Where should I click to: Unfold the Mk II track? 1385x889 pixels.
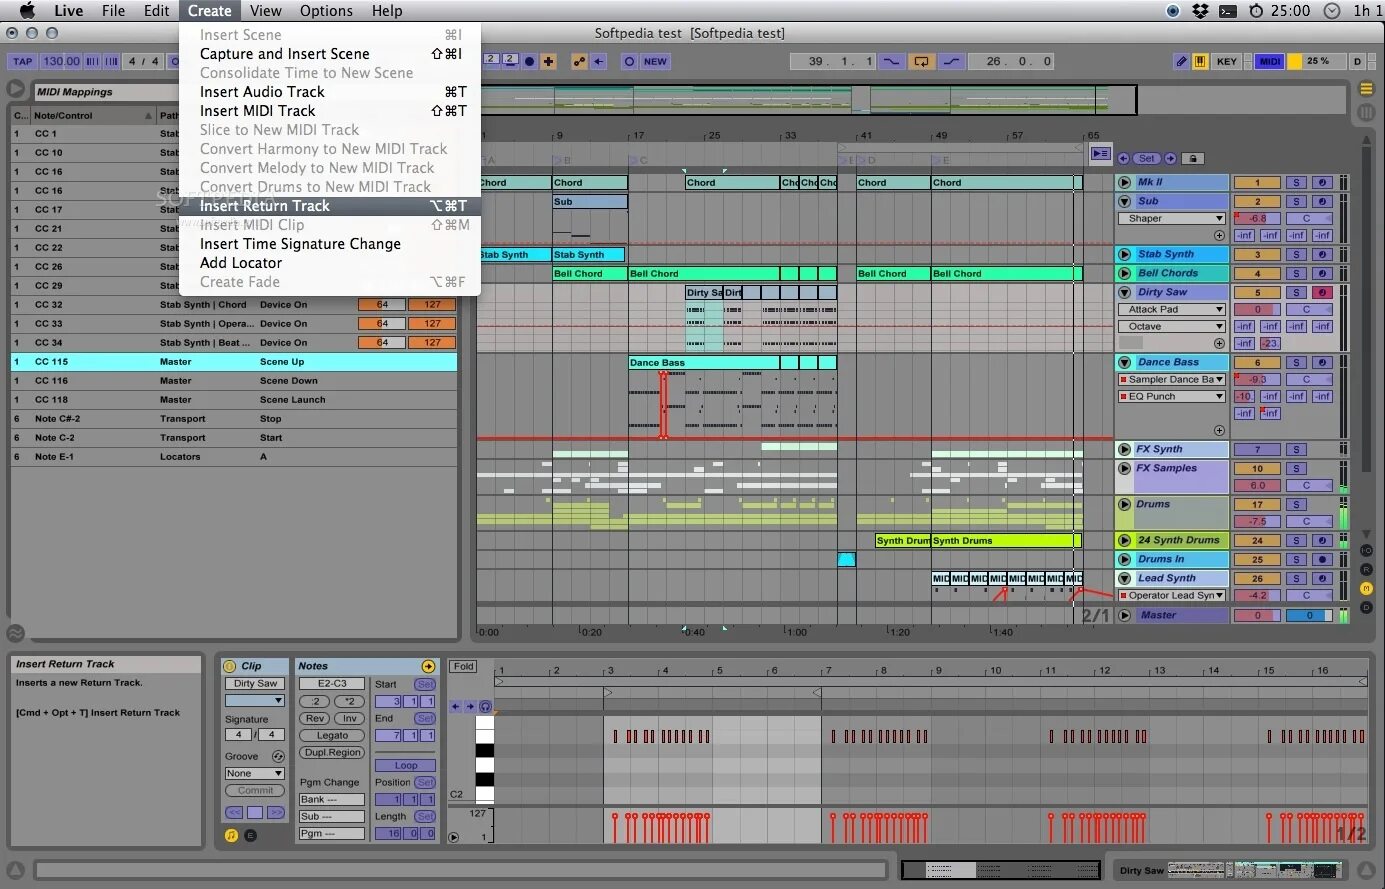point(1125,182)
